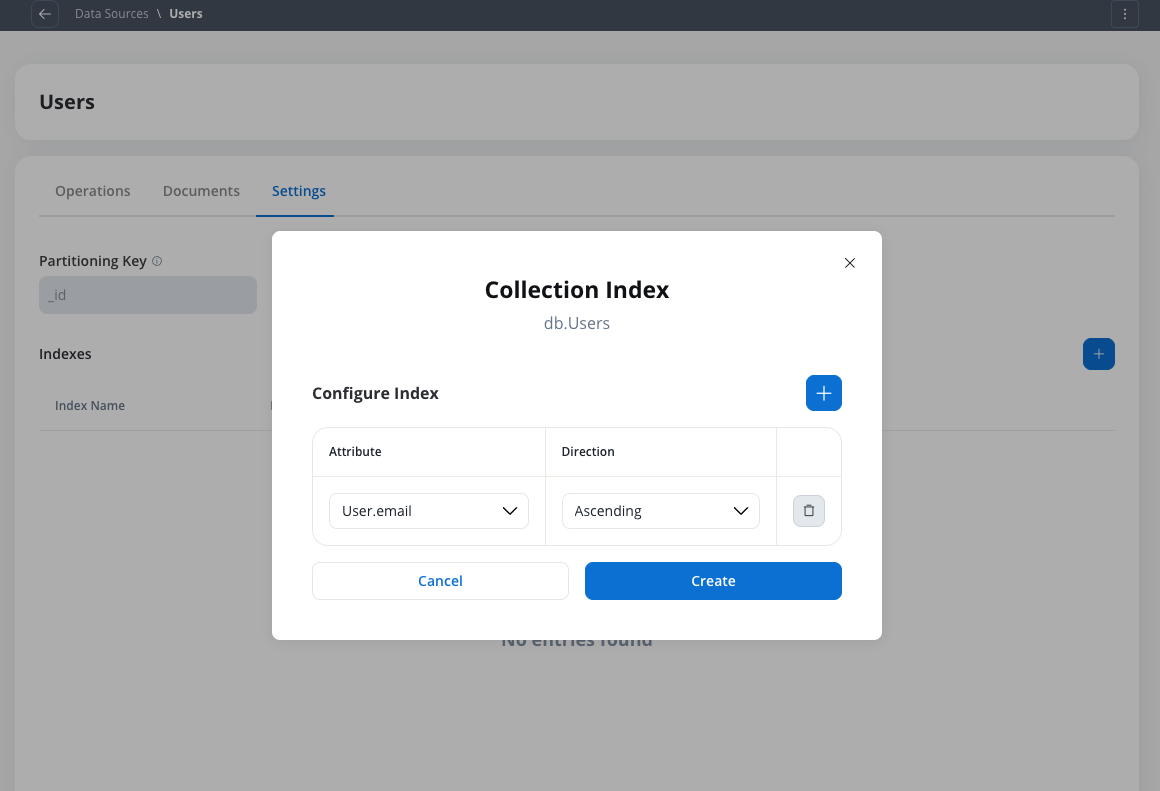Close the Collection Index dialog
Screen dimensions: 1160x791
(x=850, y=263)
